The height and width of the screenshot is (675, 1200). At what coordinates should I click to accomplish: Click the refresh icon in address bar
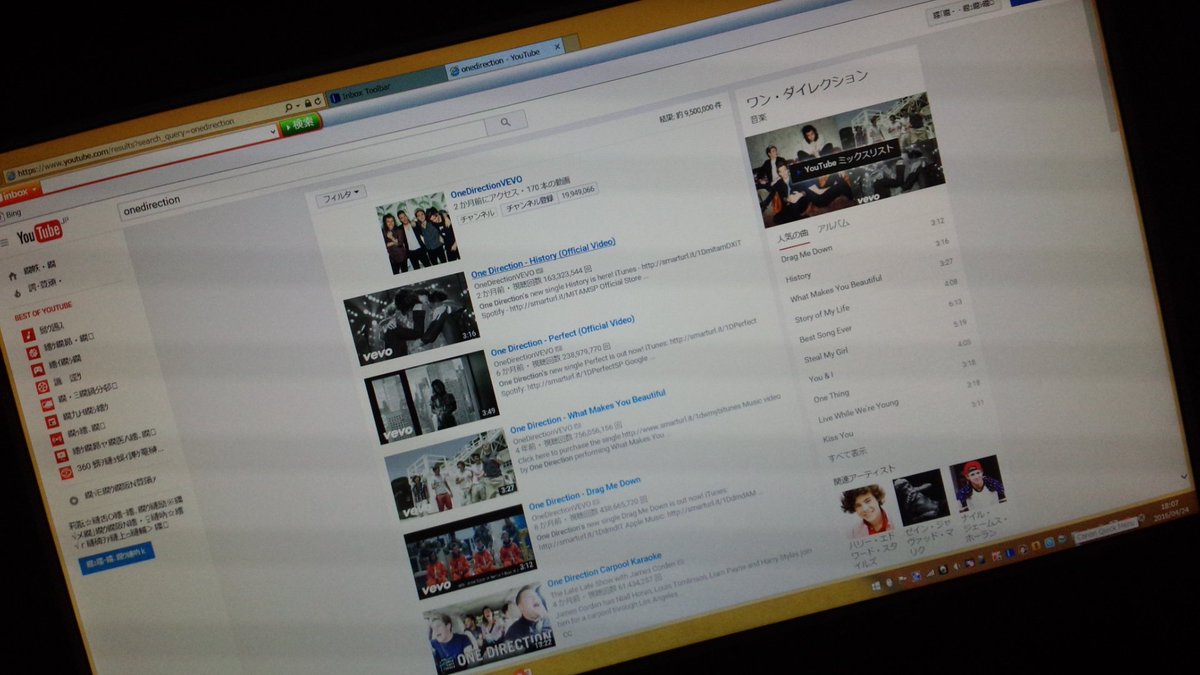pyautogui.click(x=318, y=100)
